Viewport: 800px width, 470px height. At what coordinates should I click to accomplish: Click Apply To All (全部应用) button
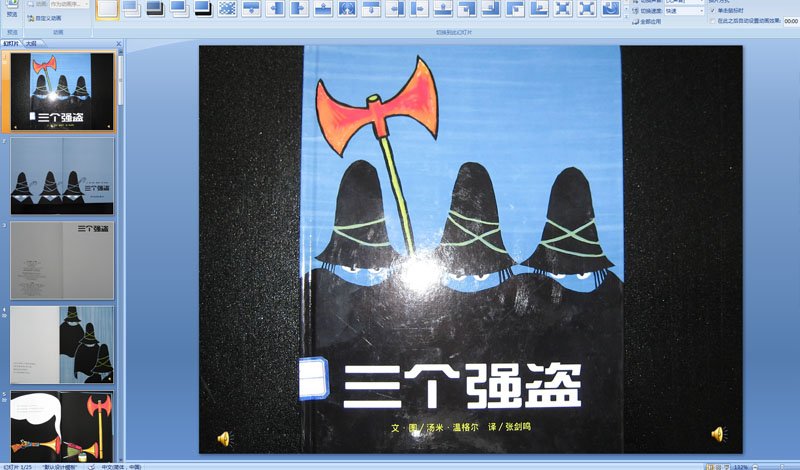point(647,21)
